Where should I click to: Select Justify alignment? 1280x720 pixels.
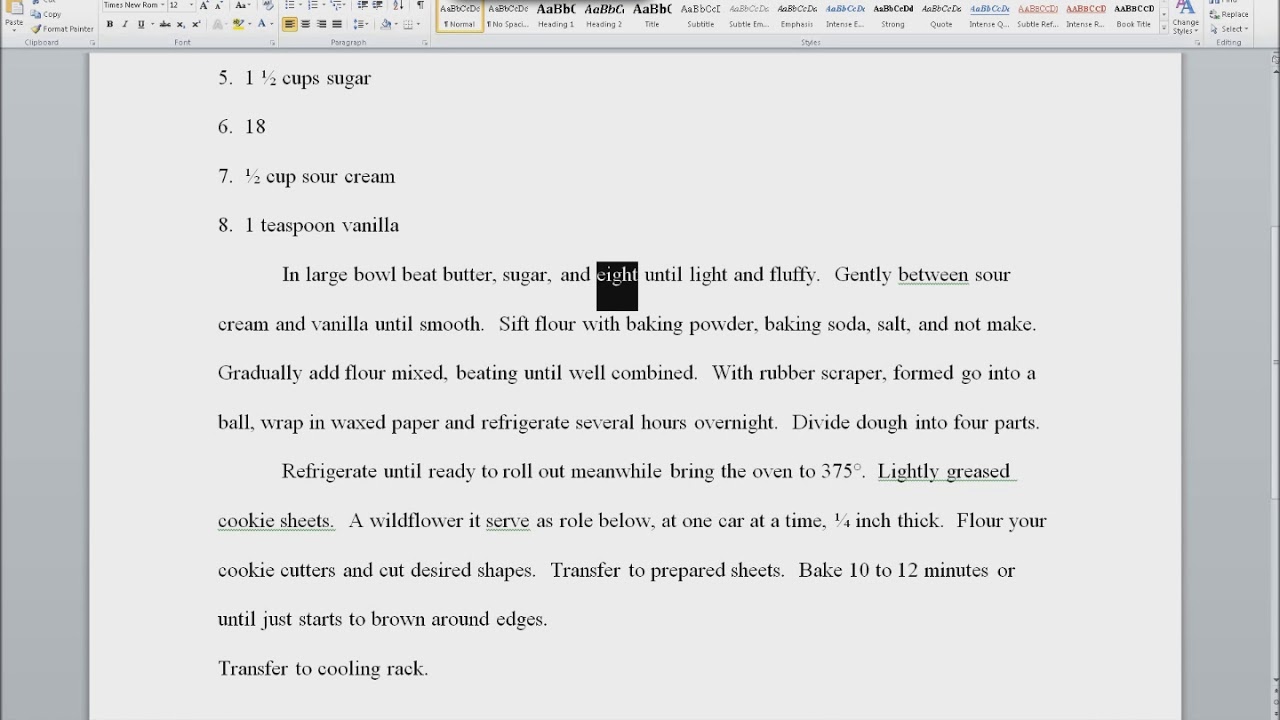(337, 24)
